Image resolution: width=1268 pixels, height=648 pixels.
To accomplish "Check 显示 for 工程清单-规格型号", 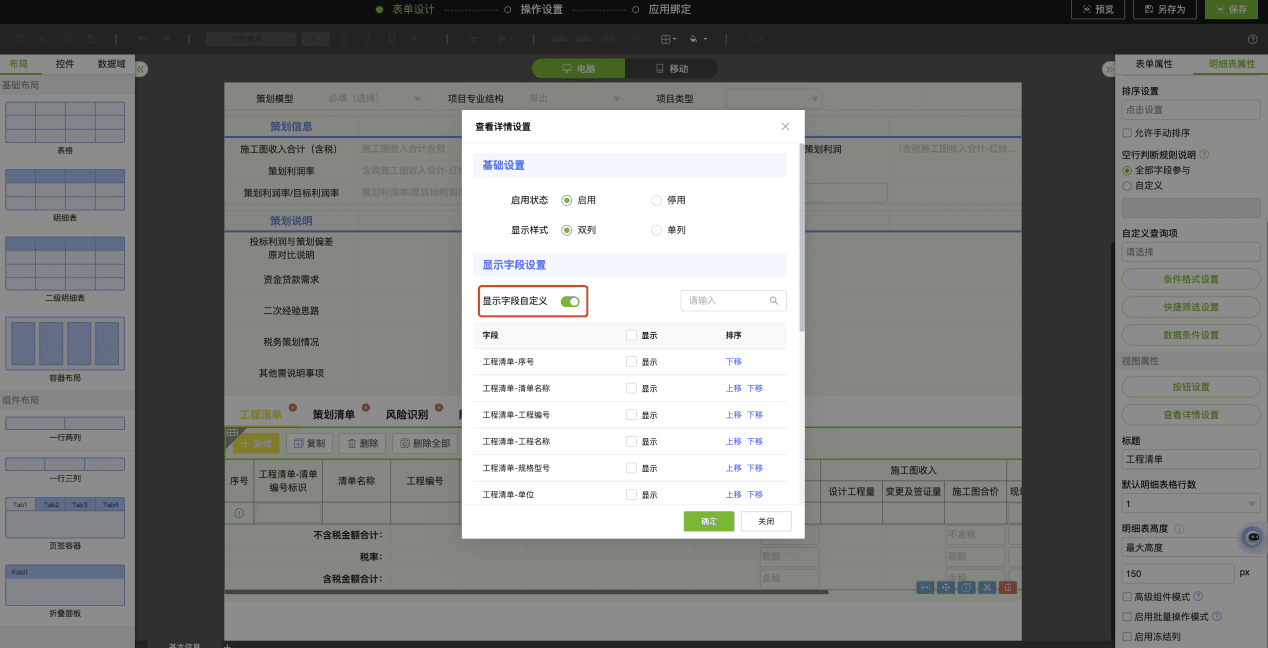I will coord(631,468).
